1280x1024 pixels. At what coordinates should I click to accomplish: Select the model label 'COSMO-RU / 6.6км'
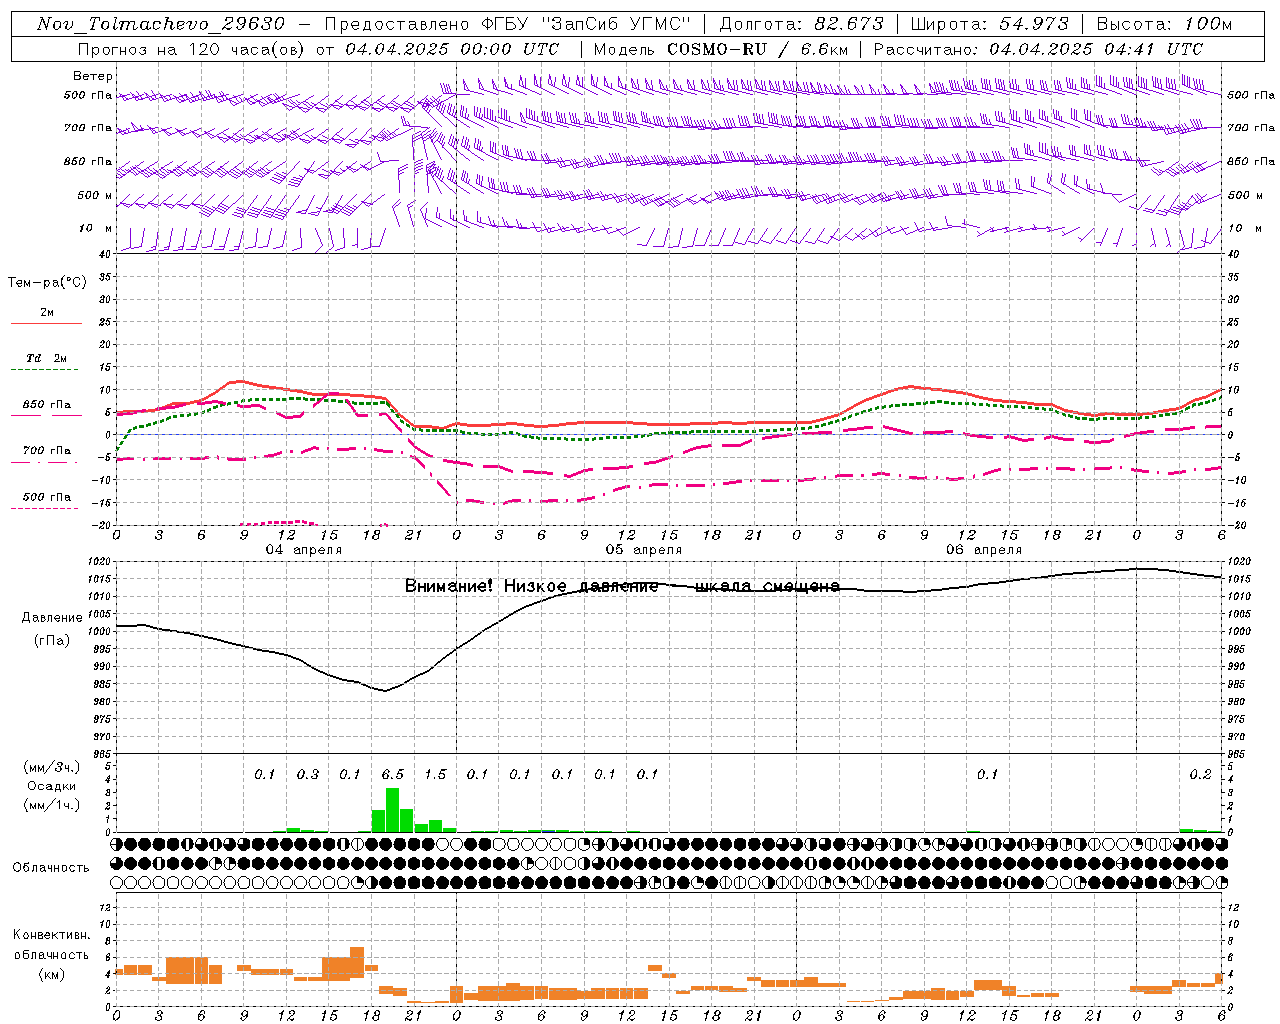[758, 49]
